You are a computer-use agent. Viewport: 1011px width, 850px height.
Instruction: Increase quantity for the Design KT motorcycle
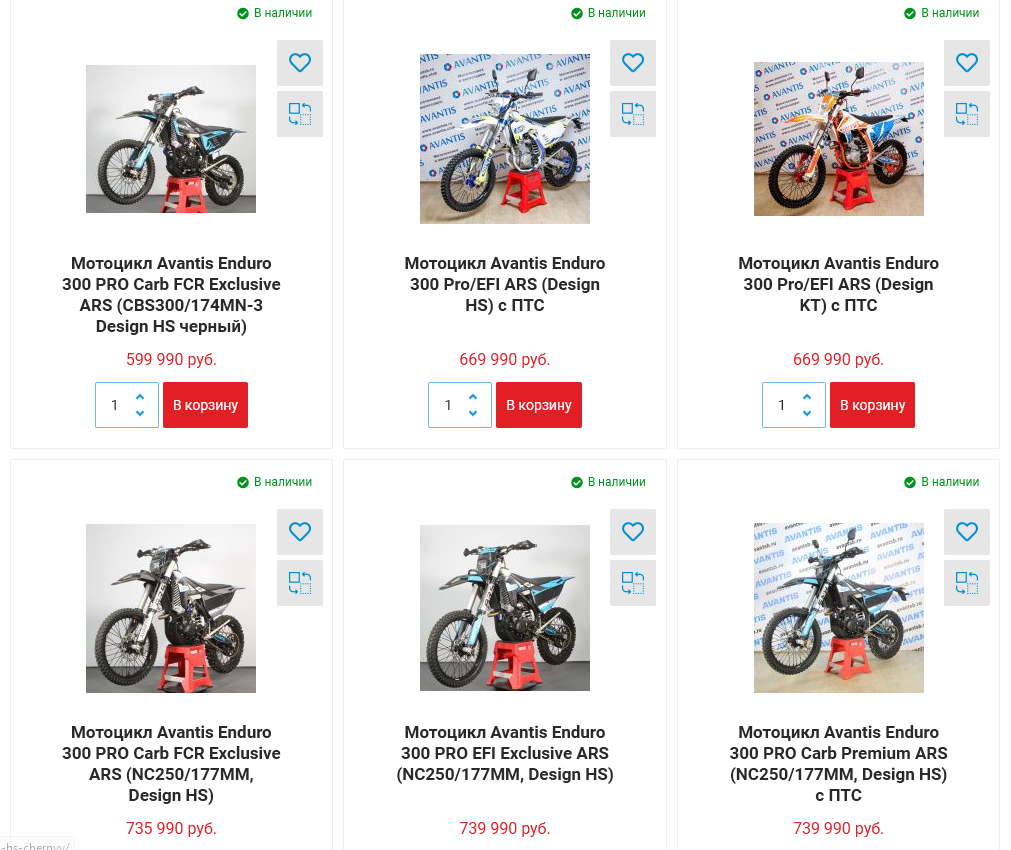[807, 397]
